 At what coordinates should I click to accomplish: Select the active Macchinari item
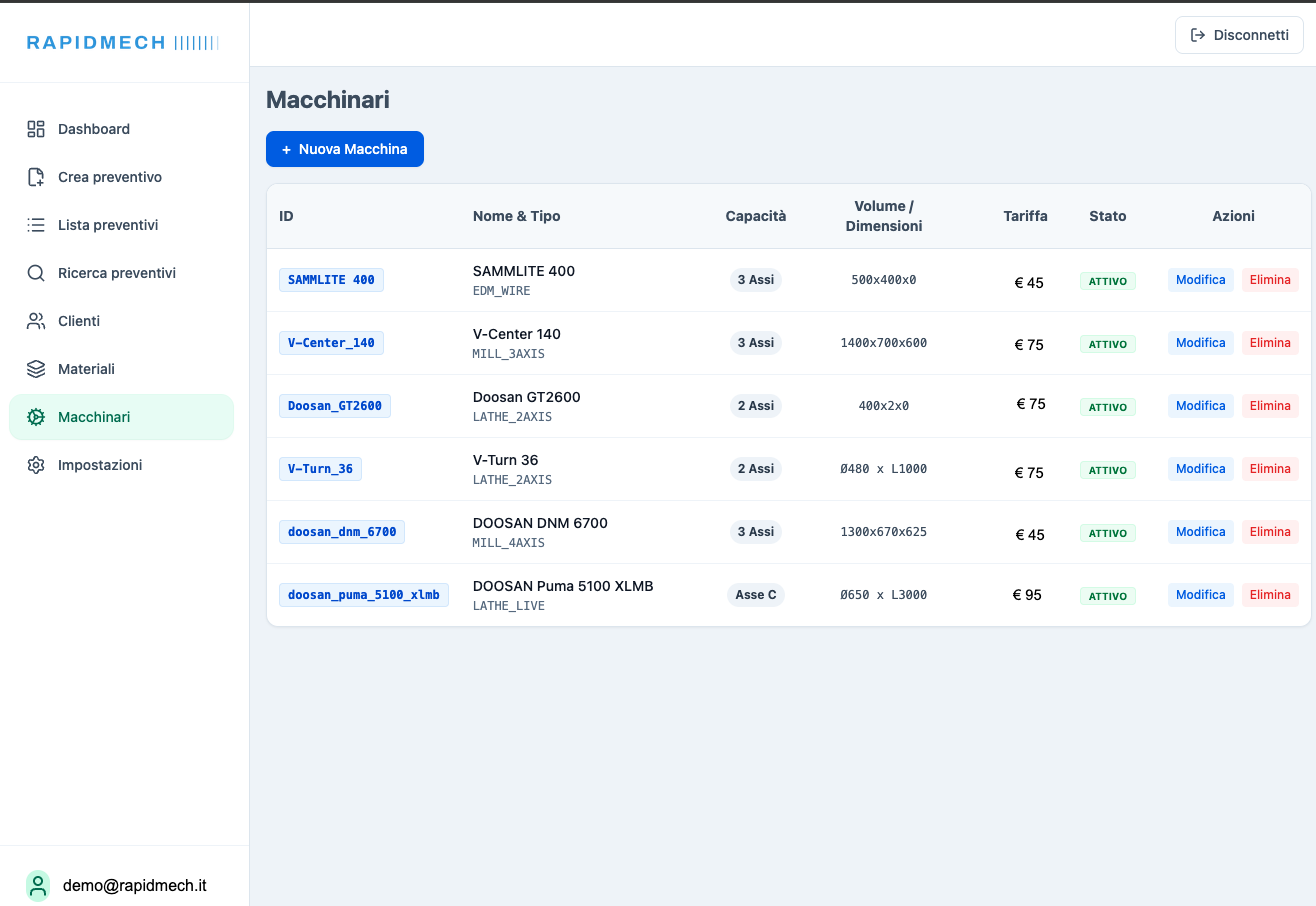pos(121,417)
